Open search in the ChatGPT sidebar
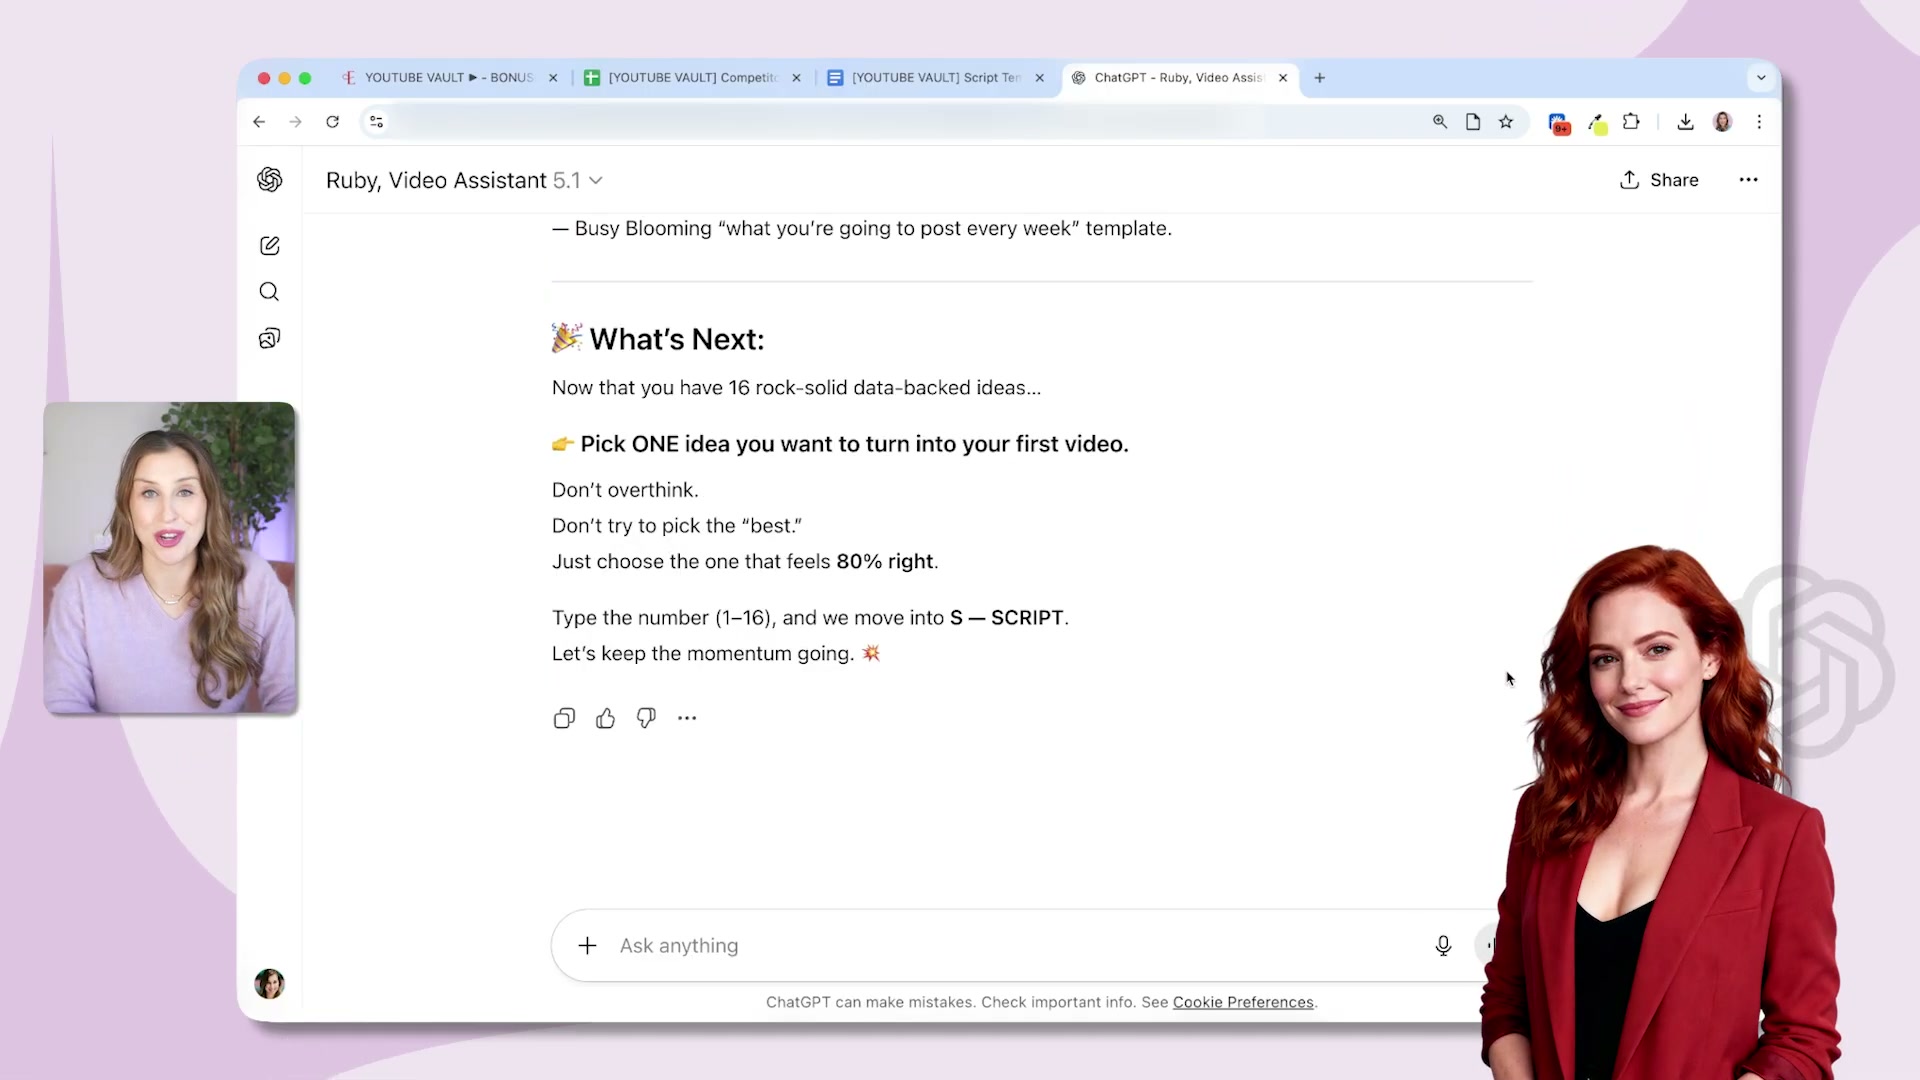The image size is (1920, 1080). tap(269, 291)
